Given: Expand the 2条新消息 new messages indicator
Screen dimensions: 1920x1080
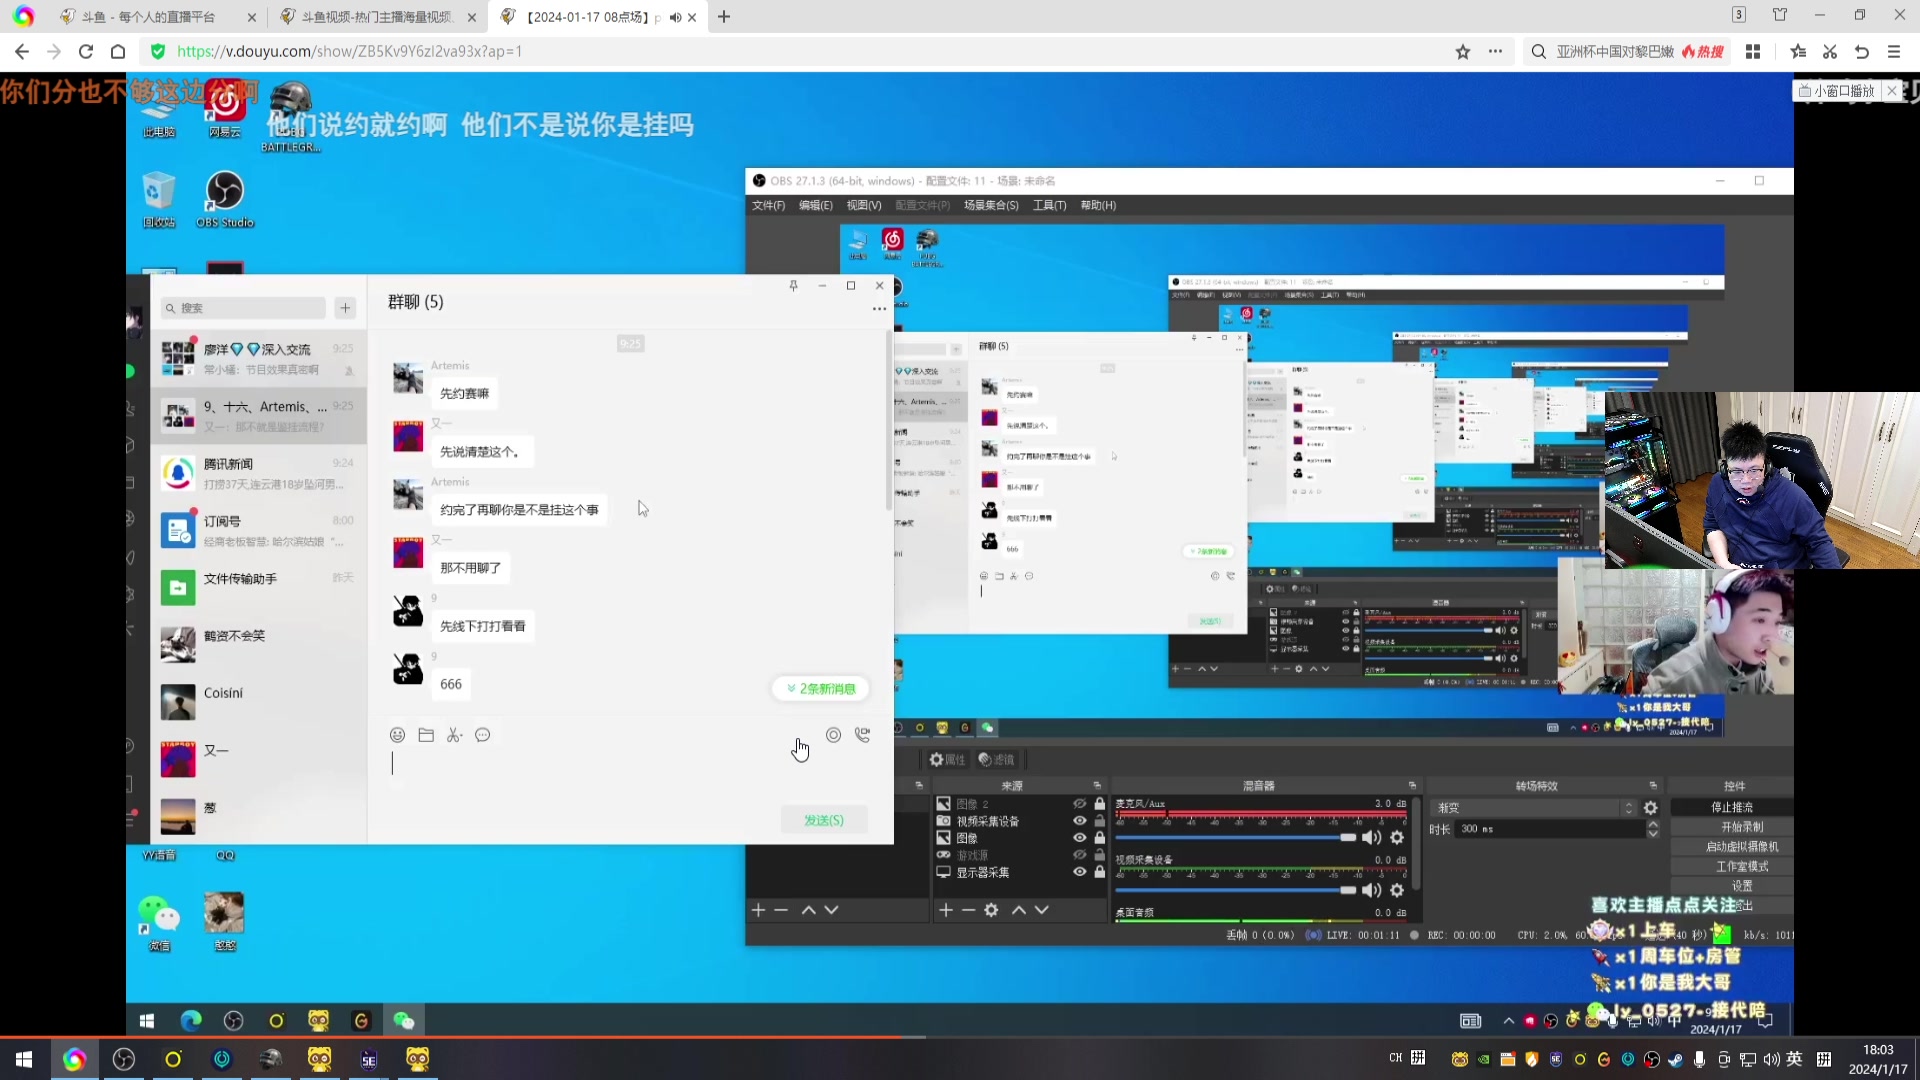Looking at the screenshot, I should pyautogui.click(x=820, y=689).
